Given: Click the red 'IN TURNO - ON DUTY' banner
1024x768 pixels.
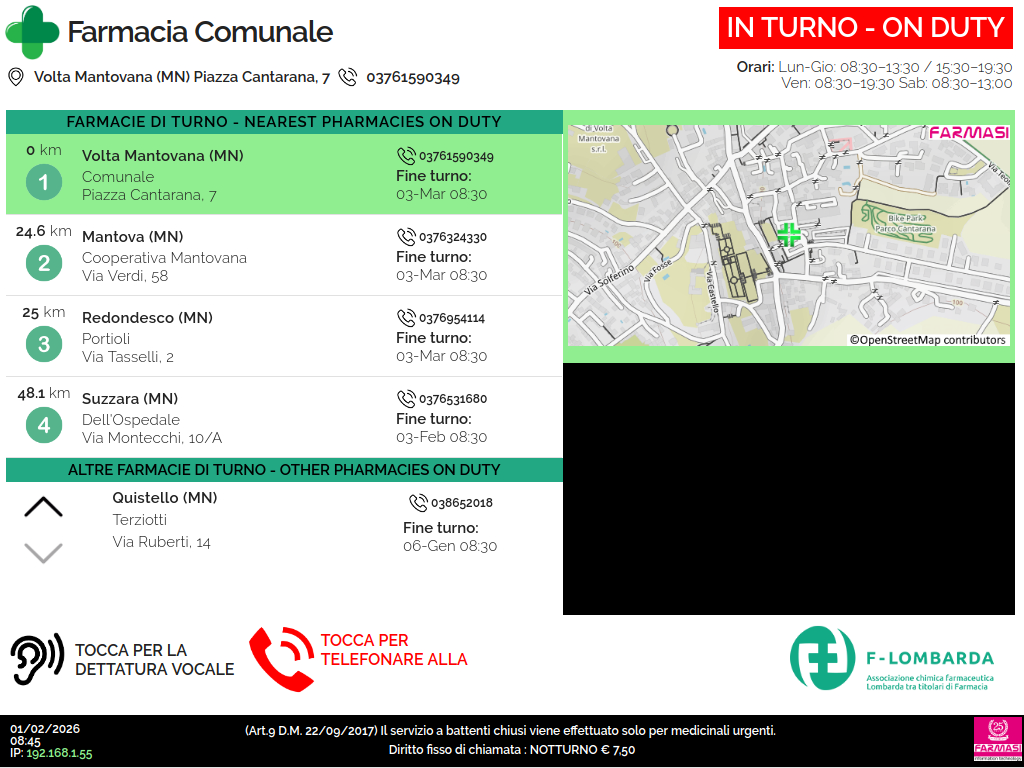Looking at the screenshot, I should coord(865,28).
